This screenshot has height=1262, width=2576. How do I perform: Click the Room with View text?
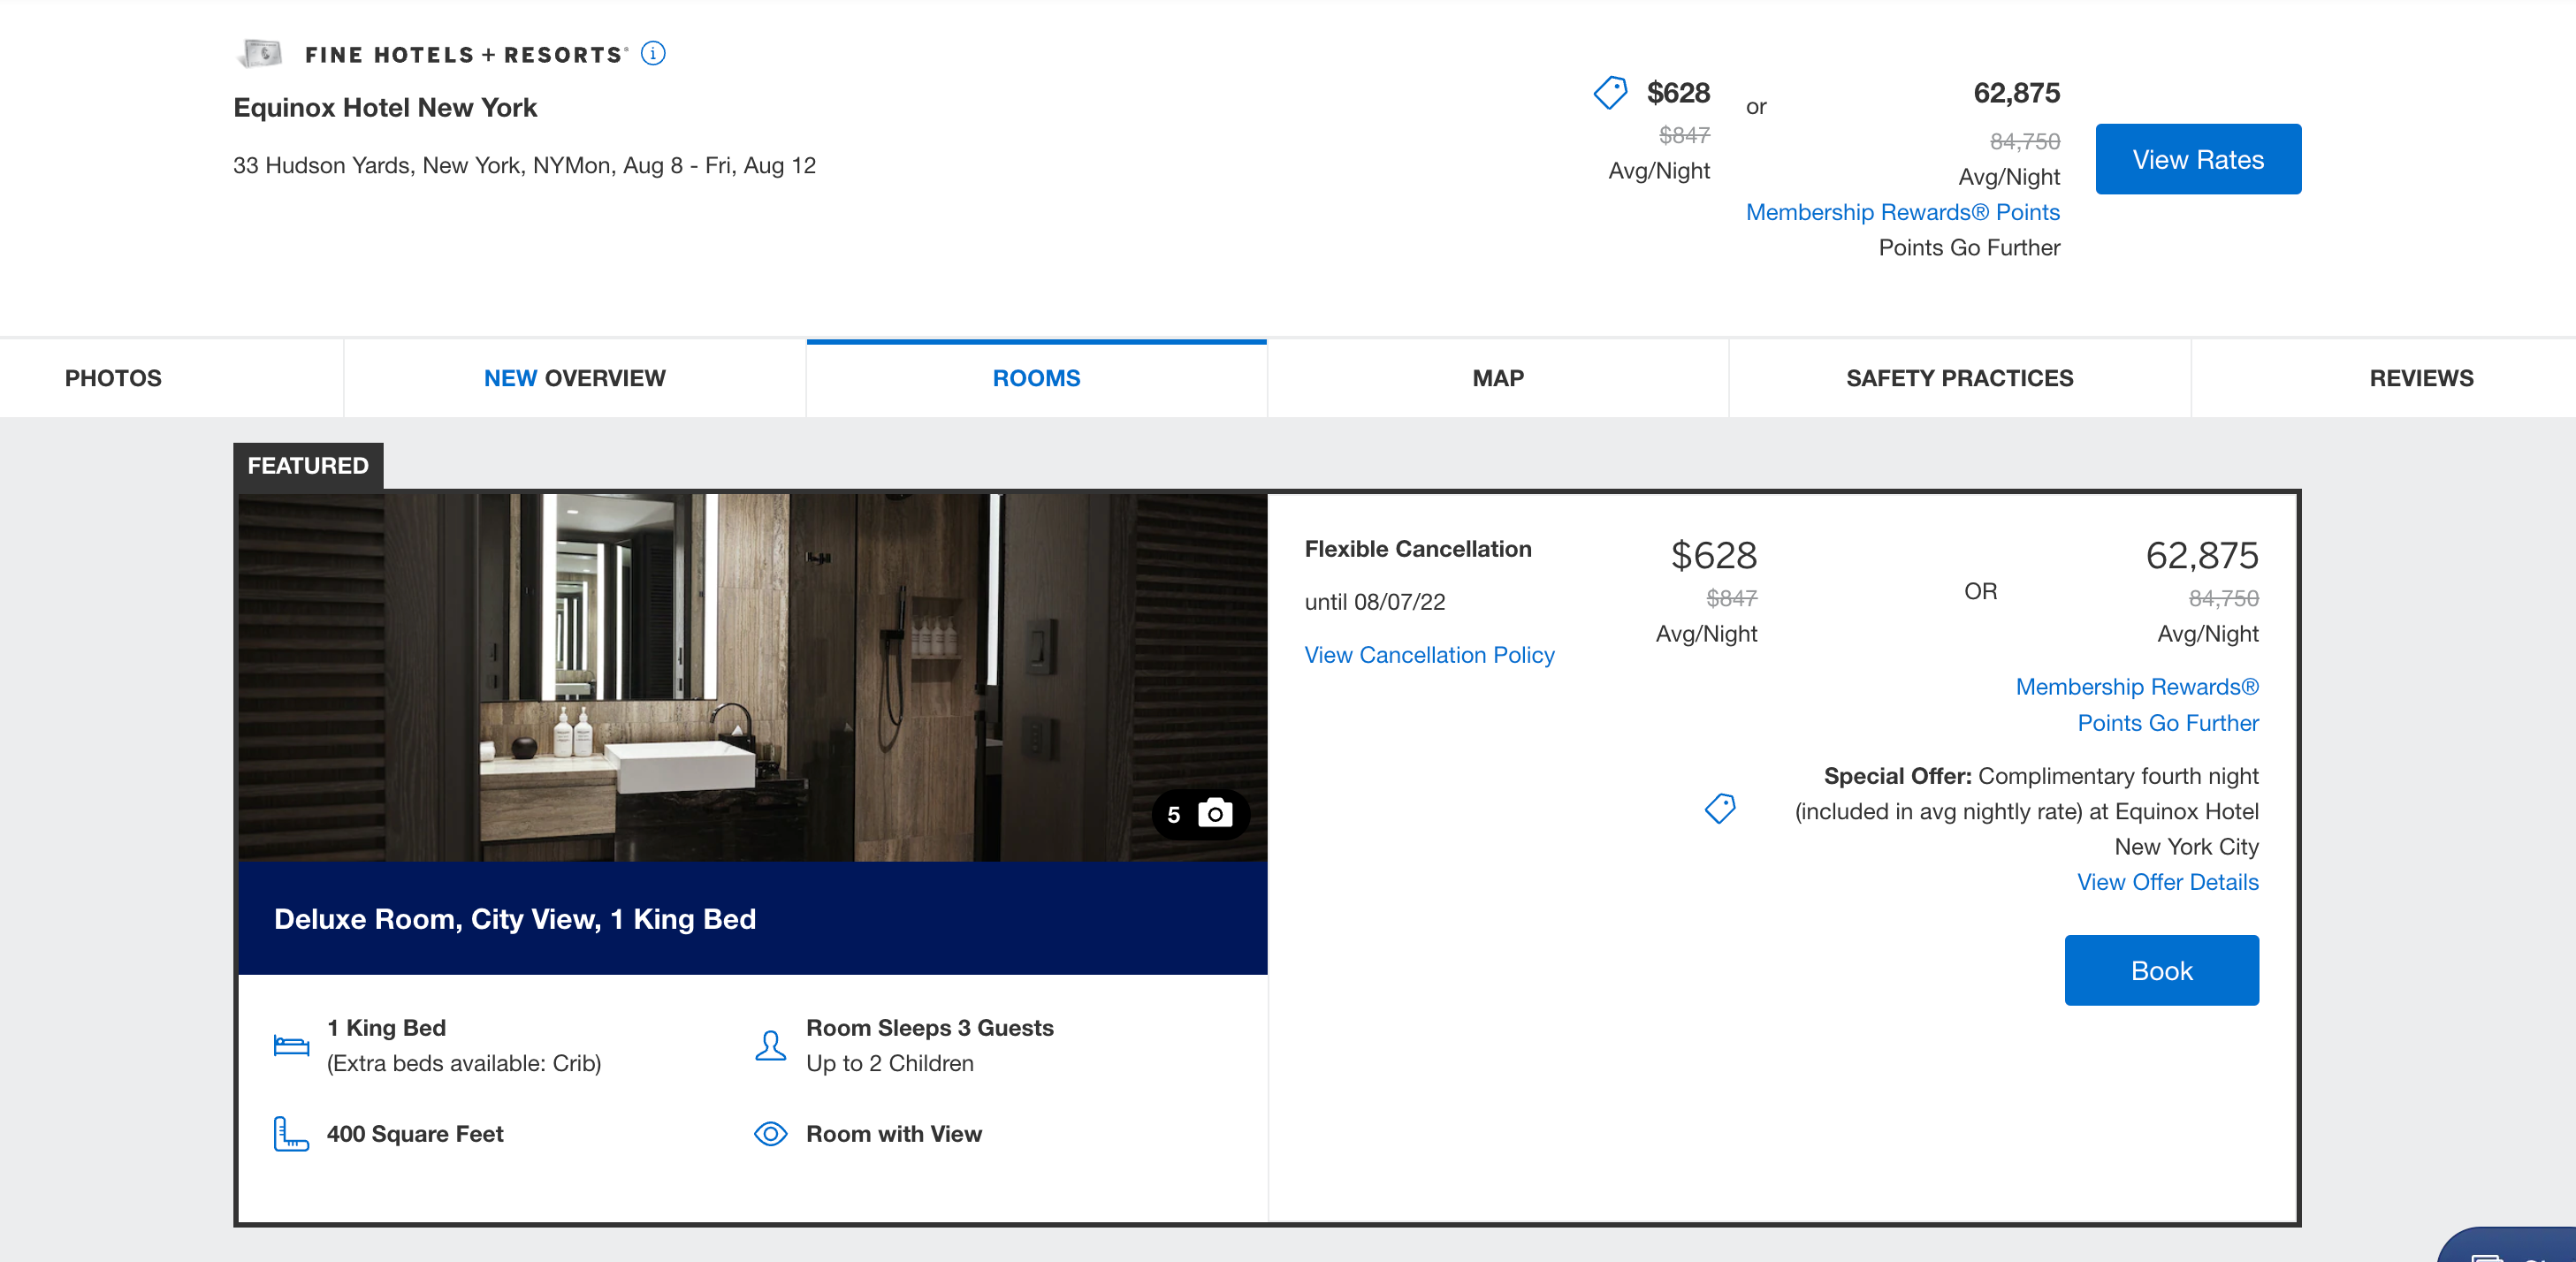(894, 1134)
